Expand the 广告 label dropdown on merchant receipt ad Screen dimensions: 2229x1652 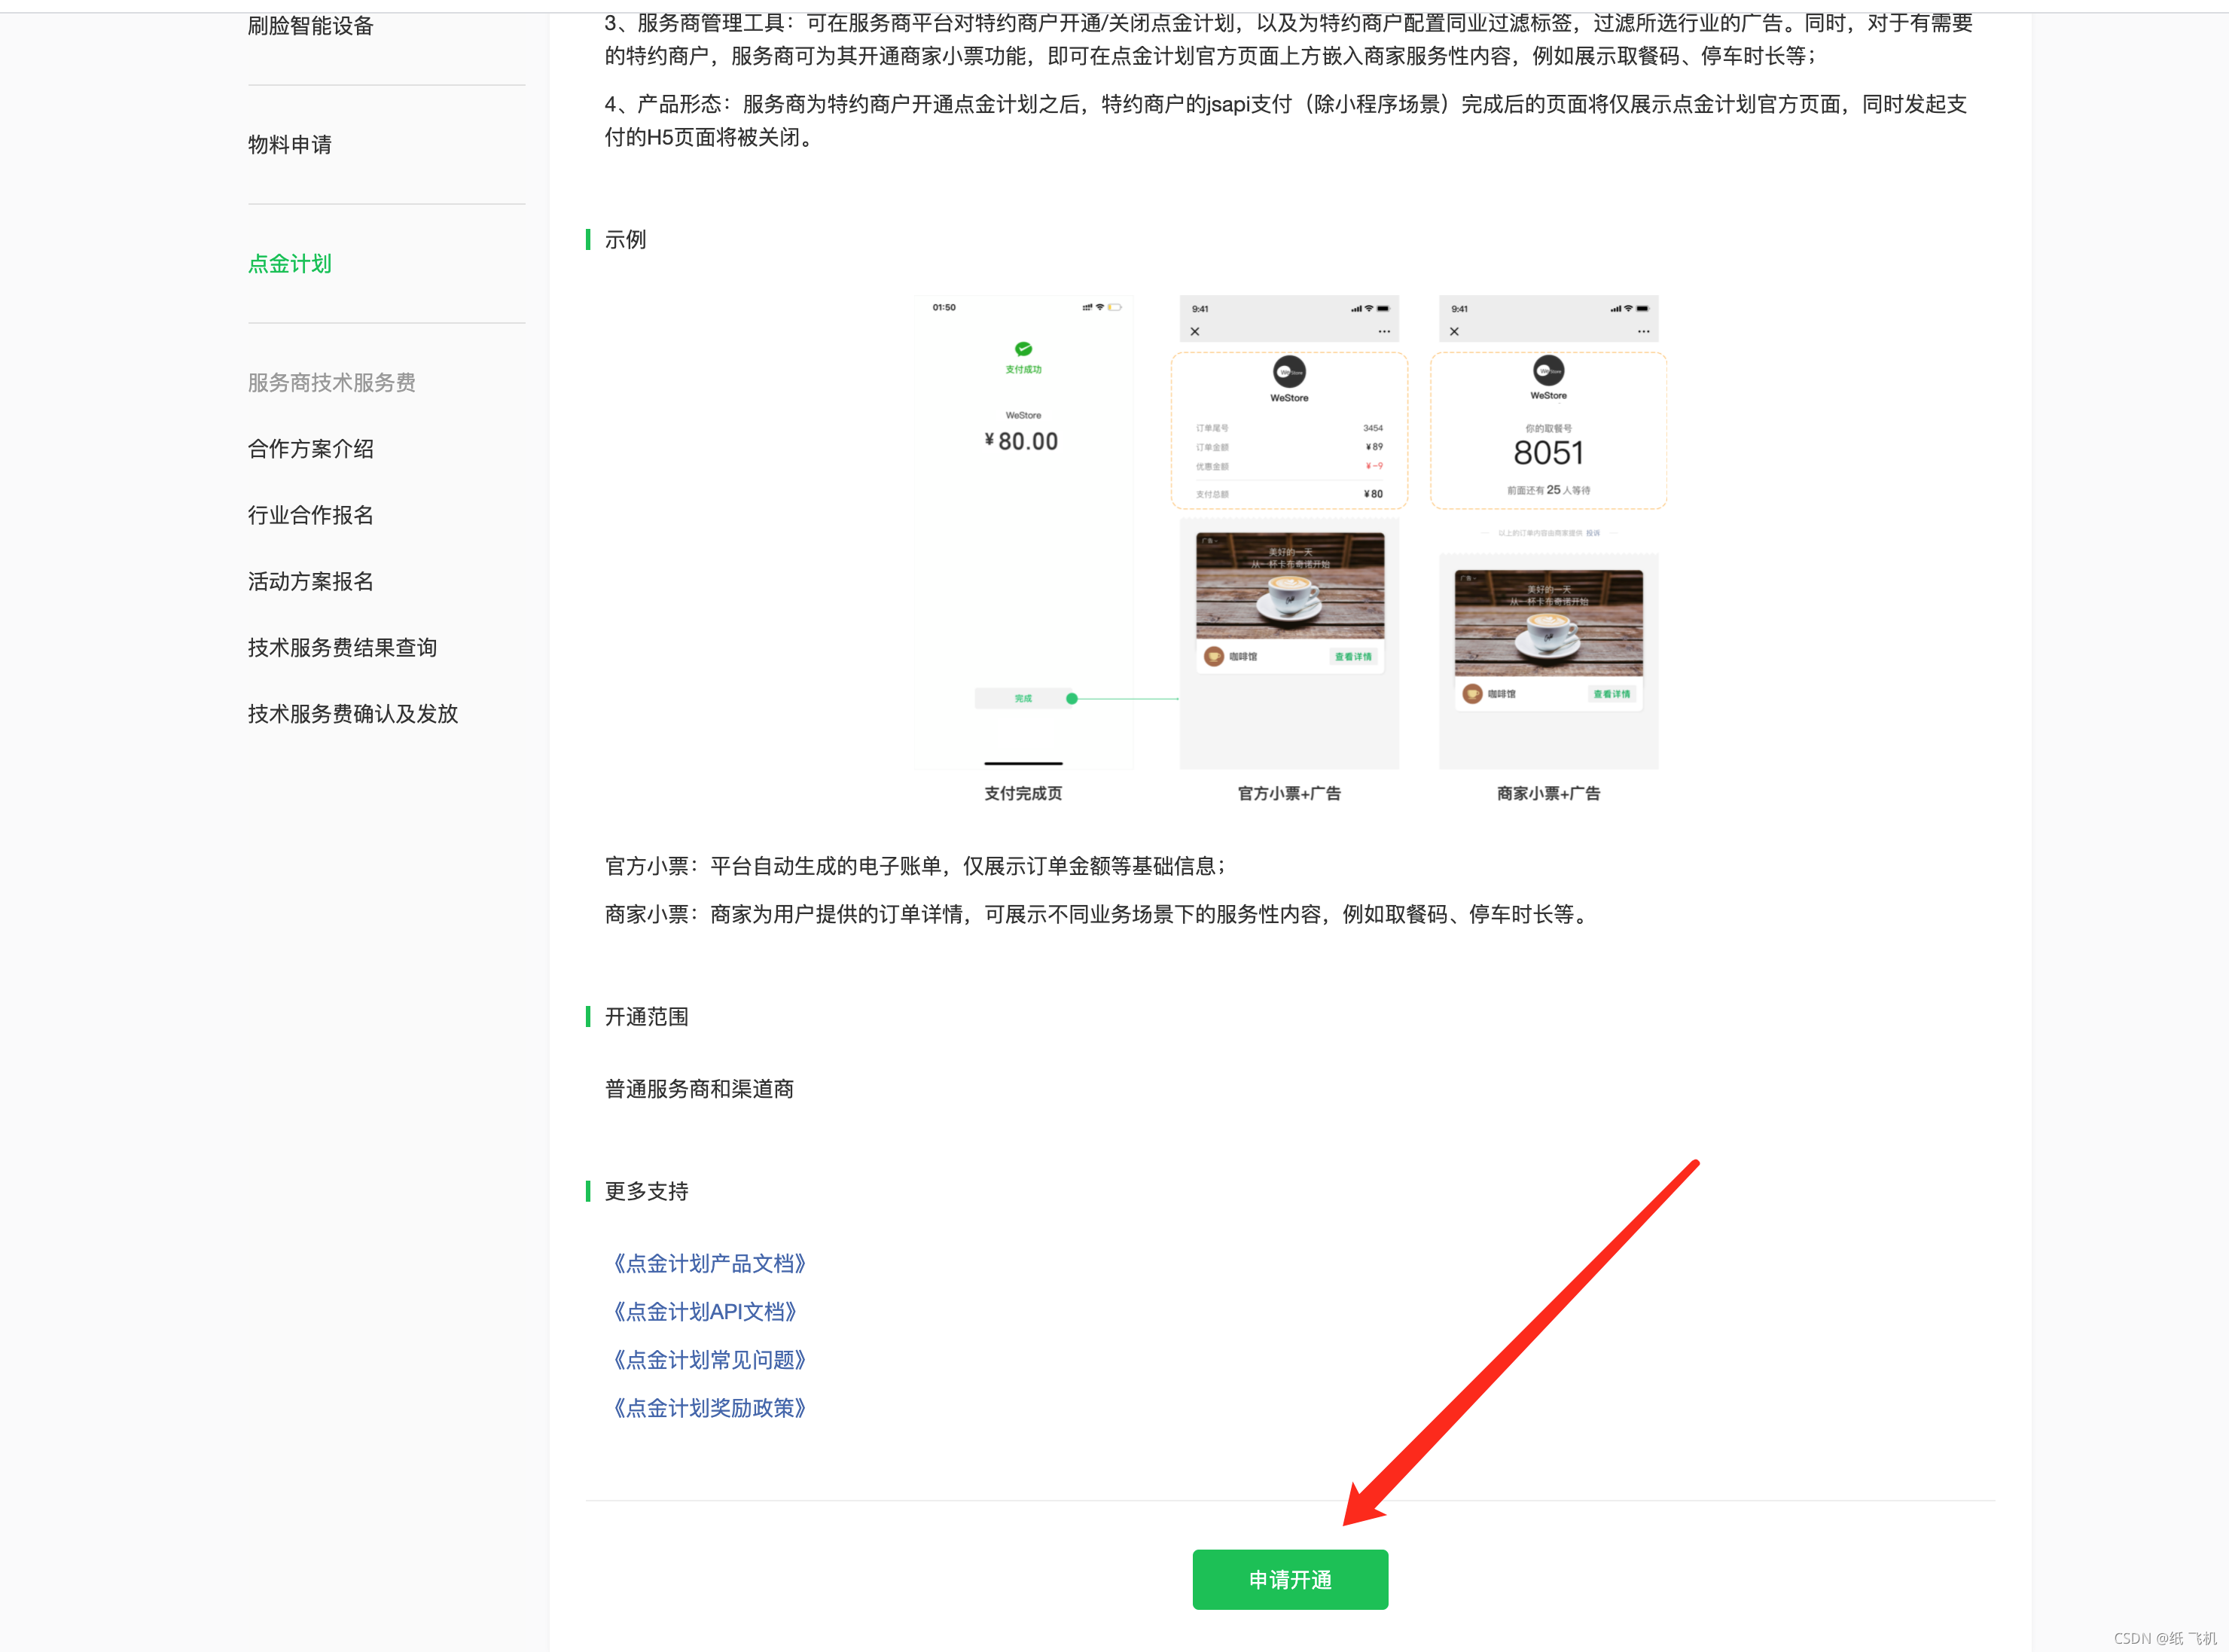coord(1468,579)
